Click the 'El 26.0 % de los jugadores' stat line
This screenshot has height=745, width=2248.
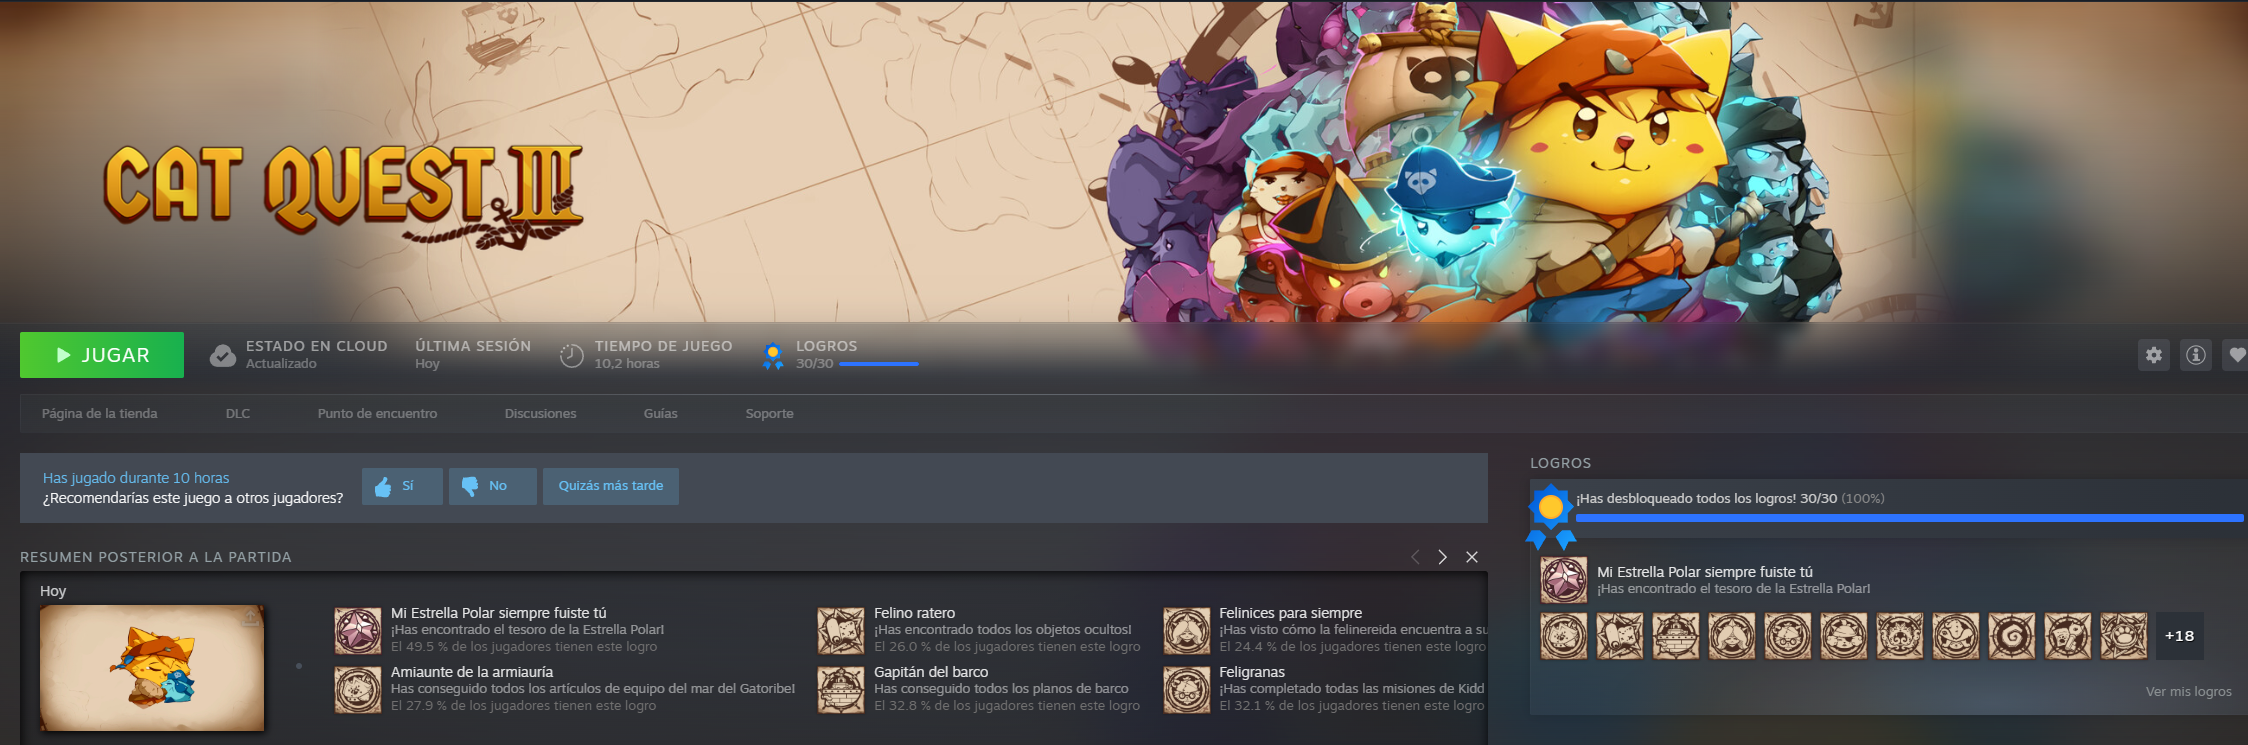point(1007,647)
